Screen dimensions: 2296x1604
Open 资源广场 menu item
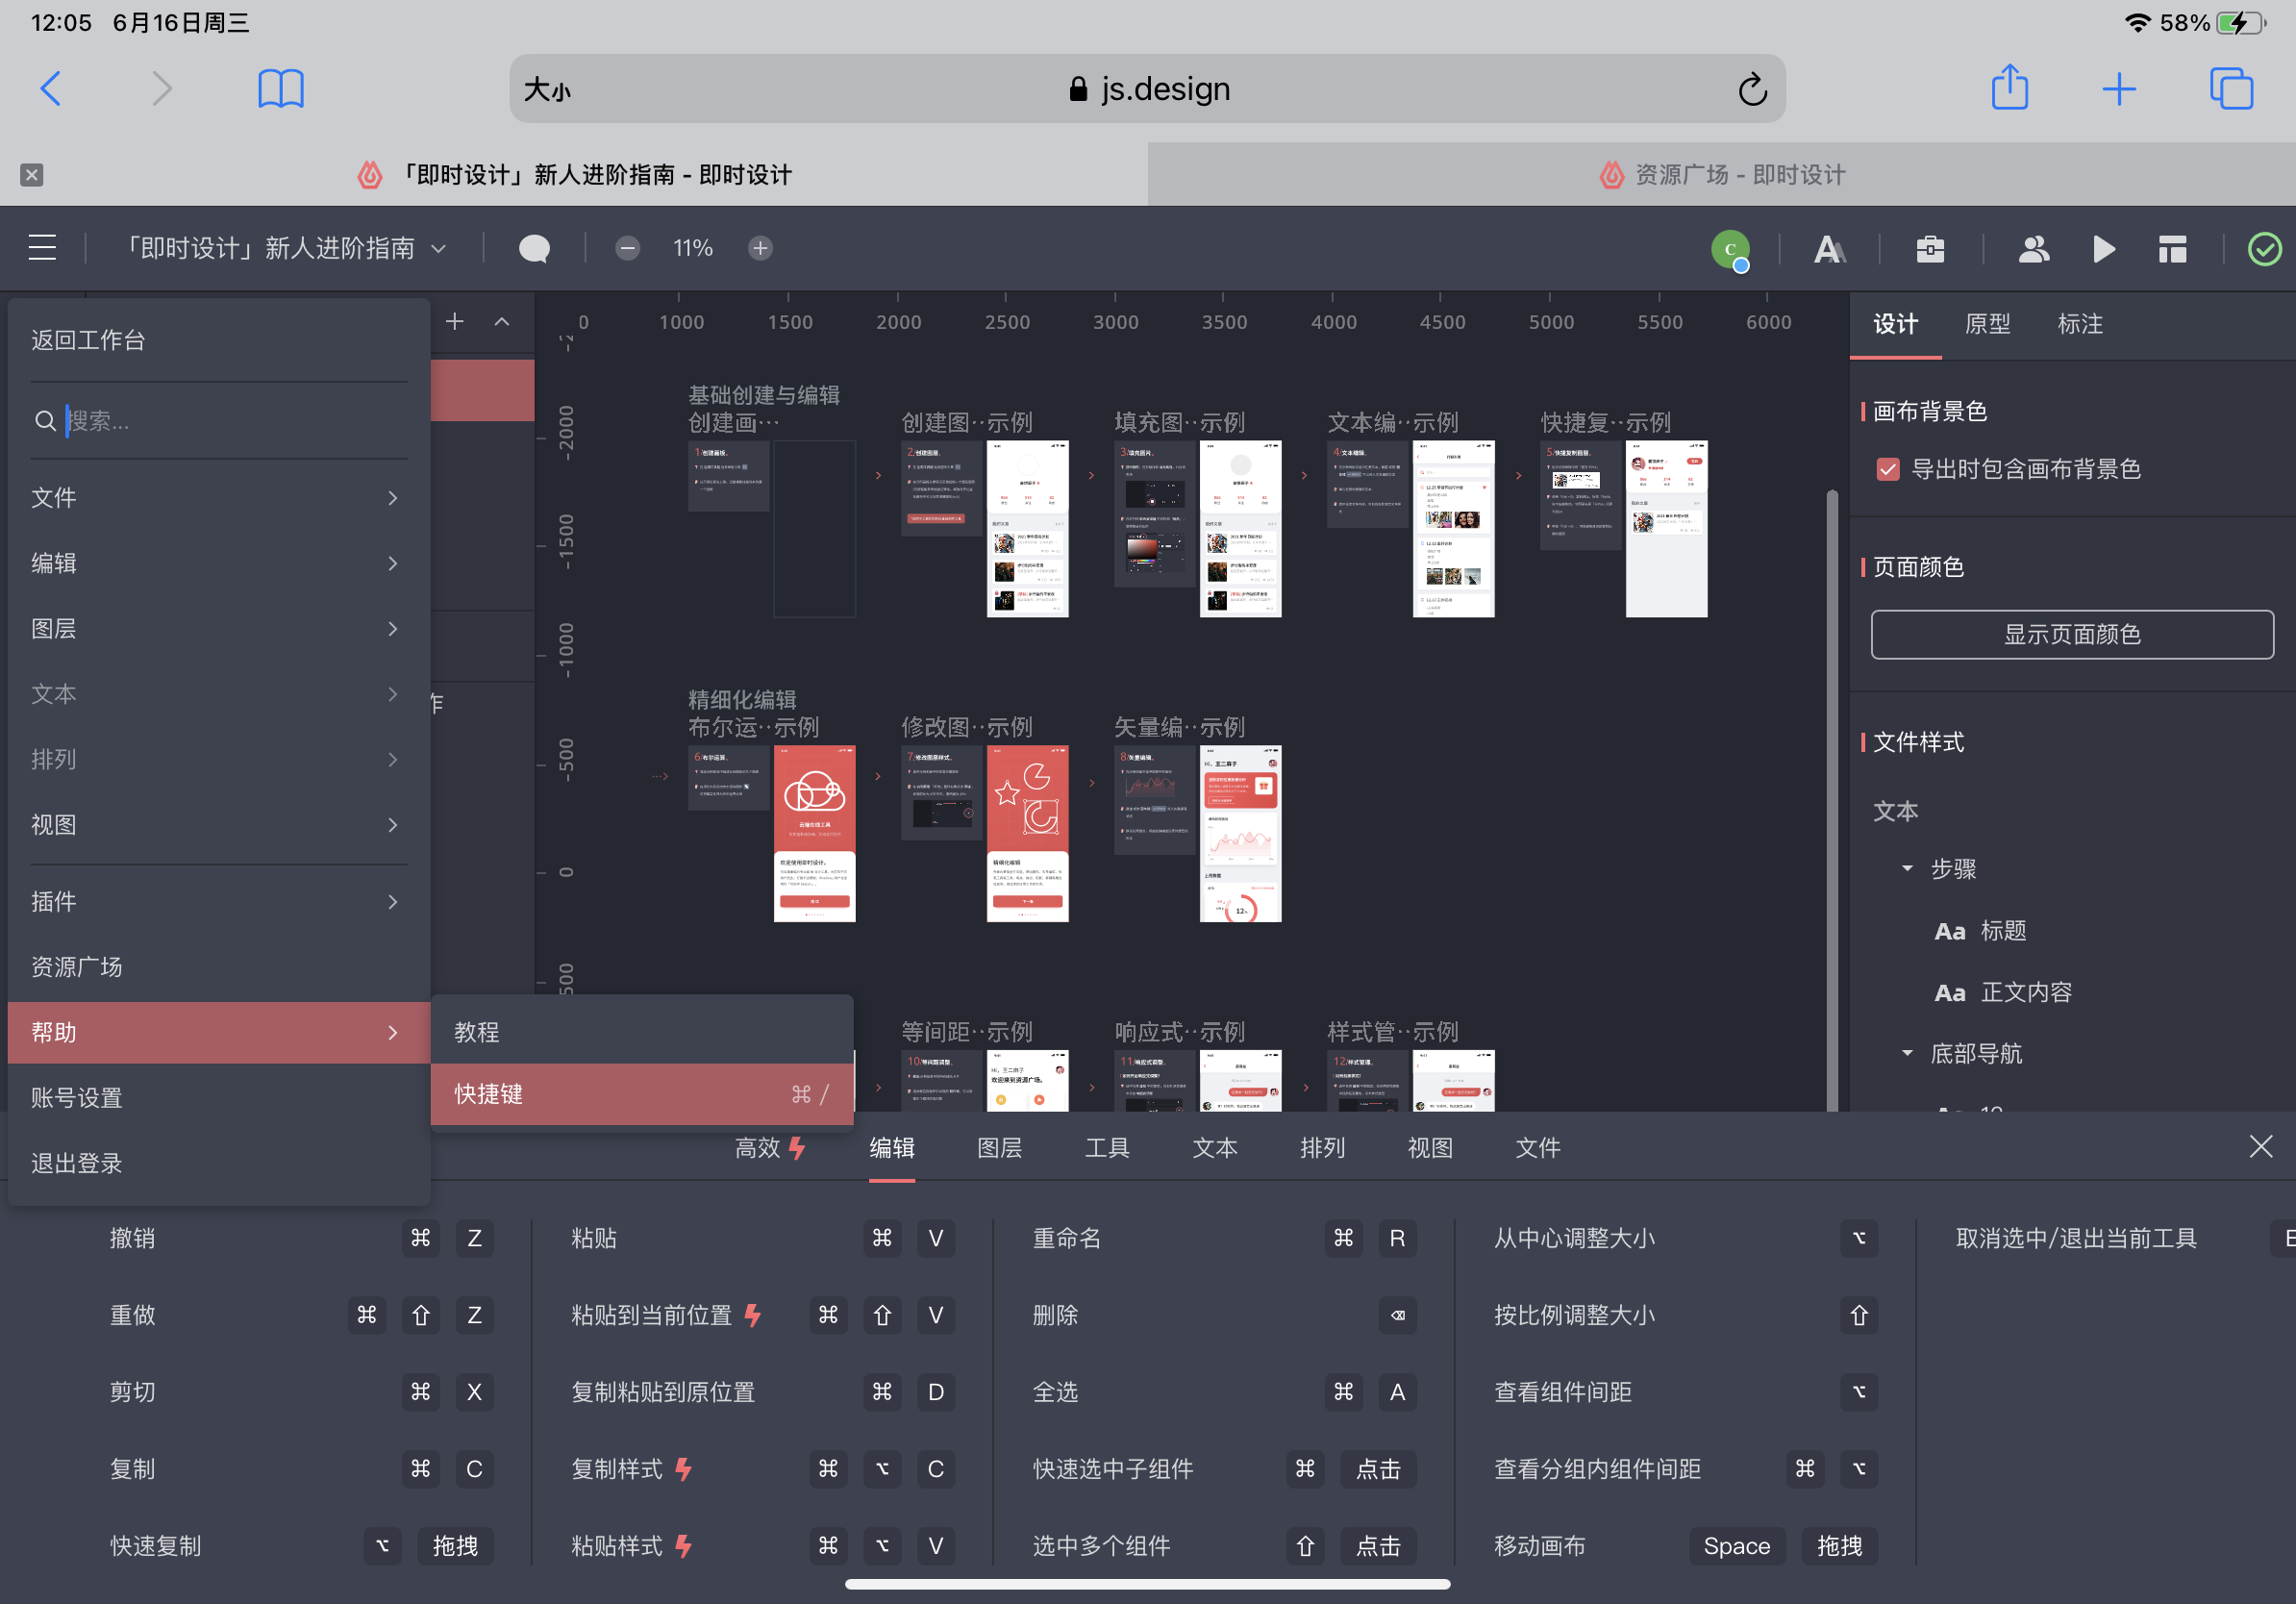pos(218,967)
